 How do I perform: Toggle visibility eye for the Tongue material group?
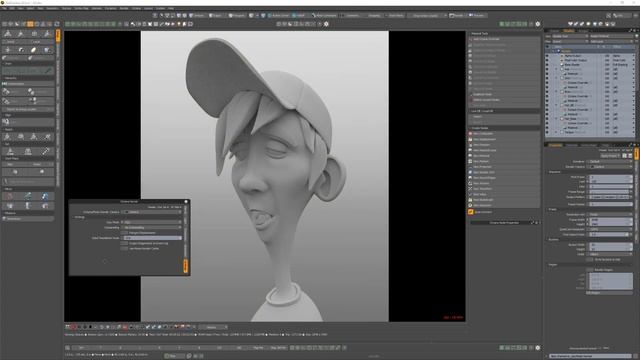[x=547, y=132]
